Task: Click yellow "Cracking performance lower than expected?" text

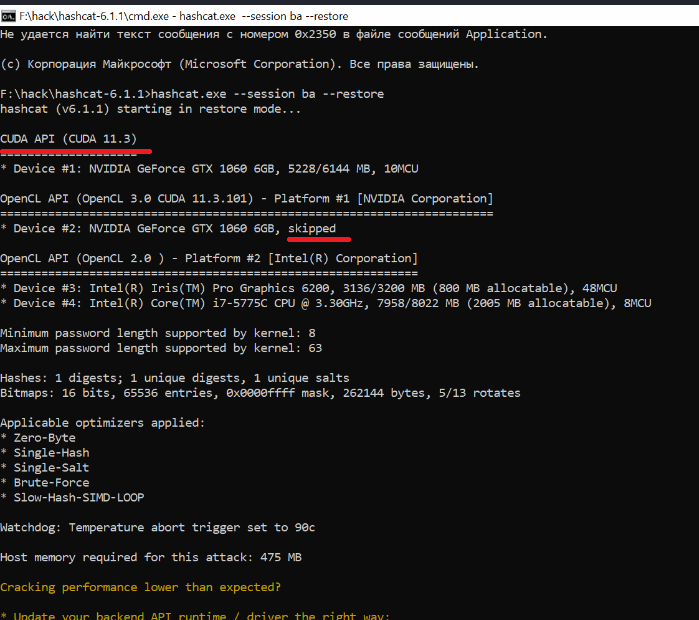Action: (x=140, y=587)
